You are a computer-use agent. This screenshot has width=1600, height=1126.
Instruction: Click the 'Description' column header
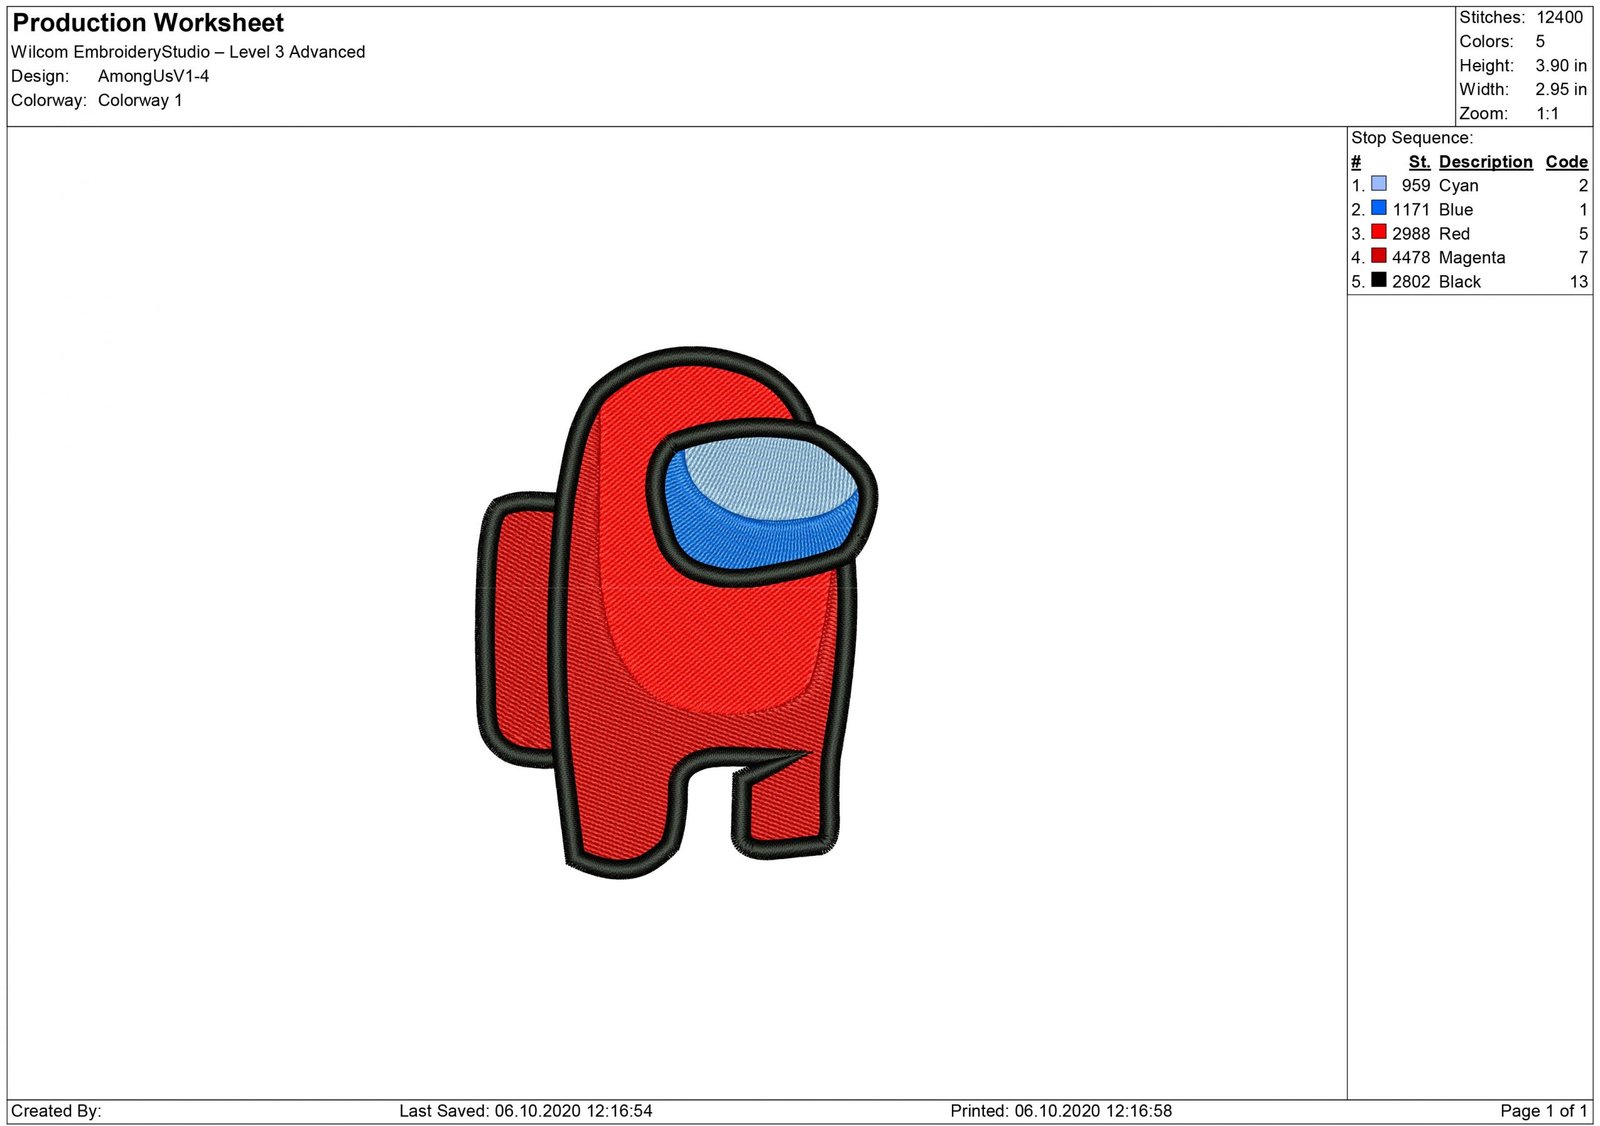click(1485, 162)
